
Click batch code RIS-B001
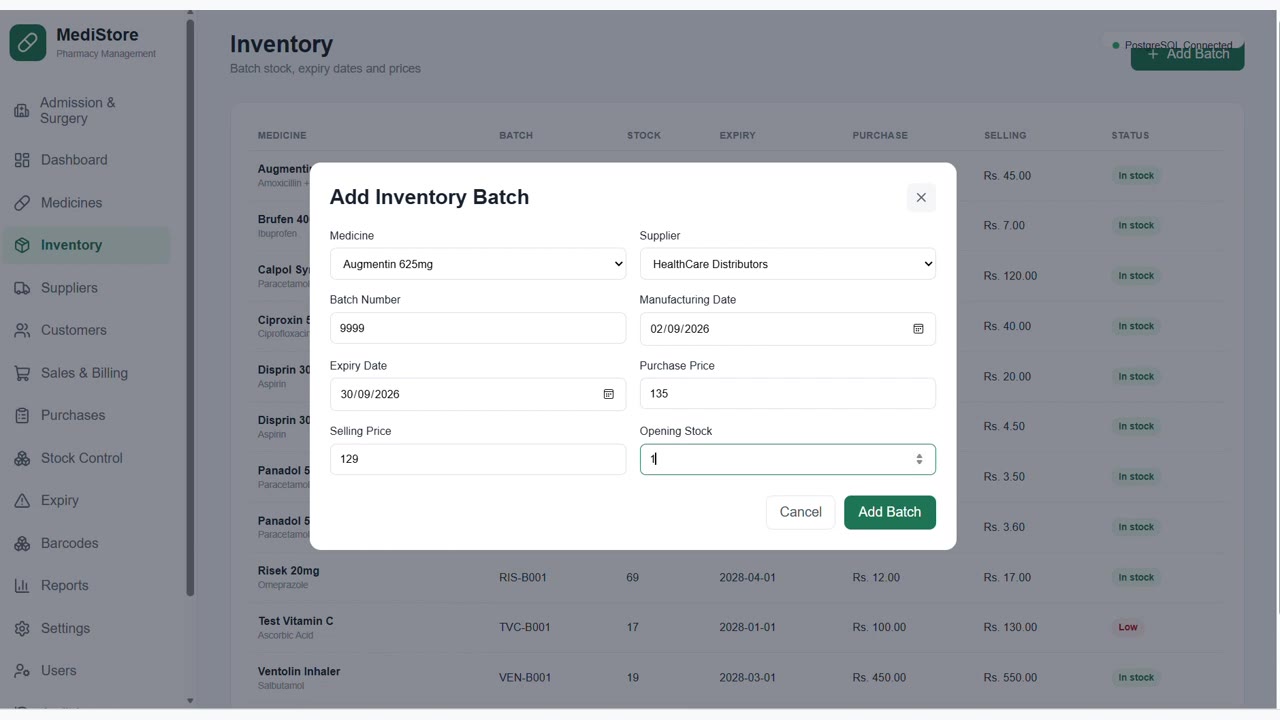coord(523,577)
